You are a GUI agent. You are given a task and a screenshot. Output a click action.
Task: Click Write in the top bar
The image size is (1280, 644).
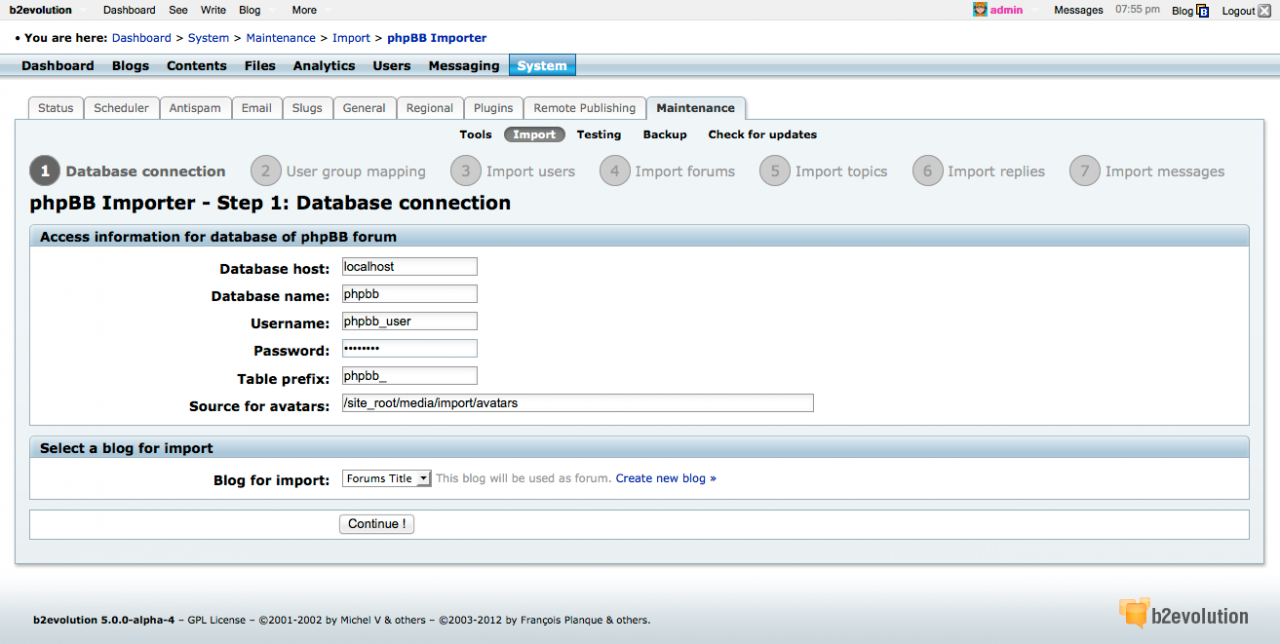pyautogui.click(x=213, y=10)
